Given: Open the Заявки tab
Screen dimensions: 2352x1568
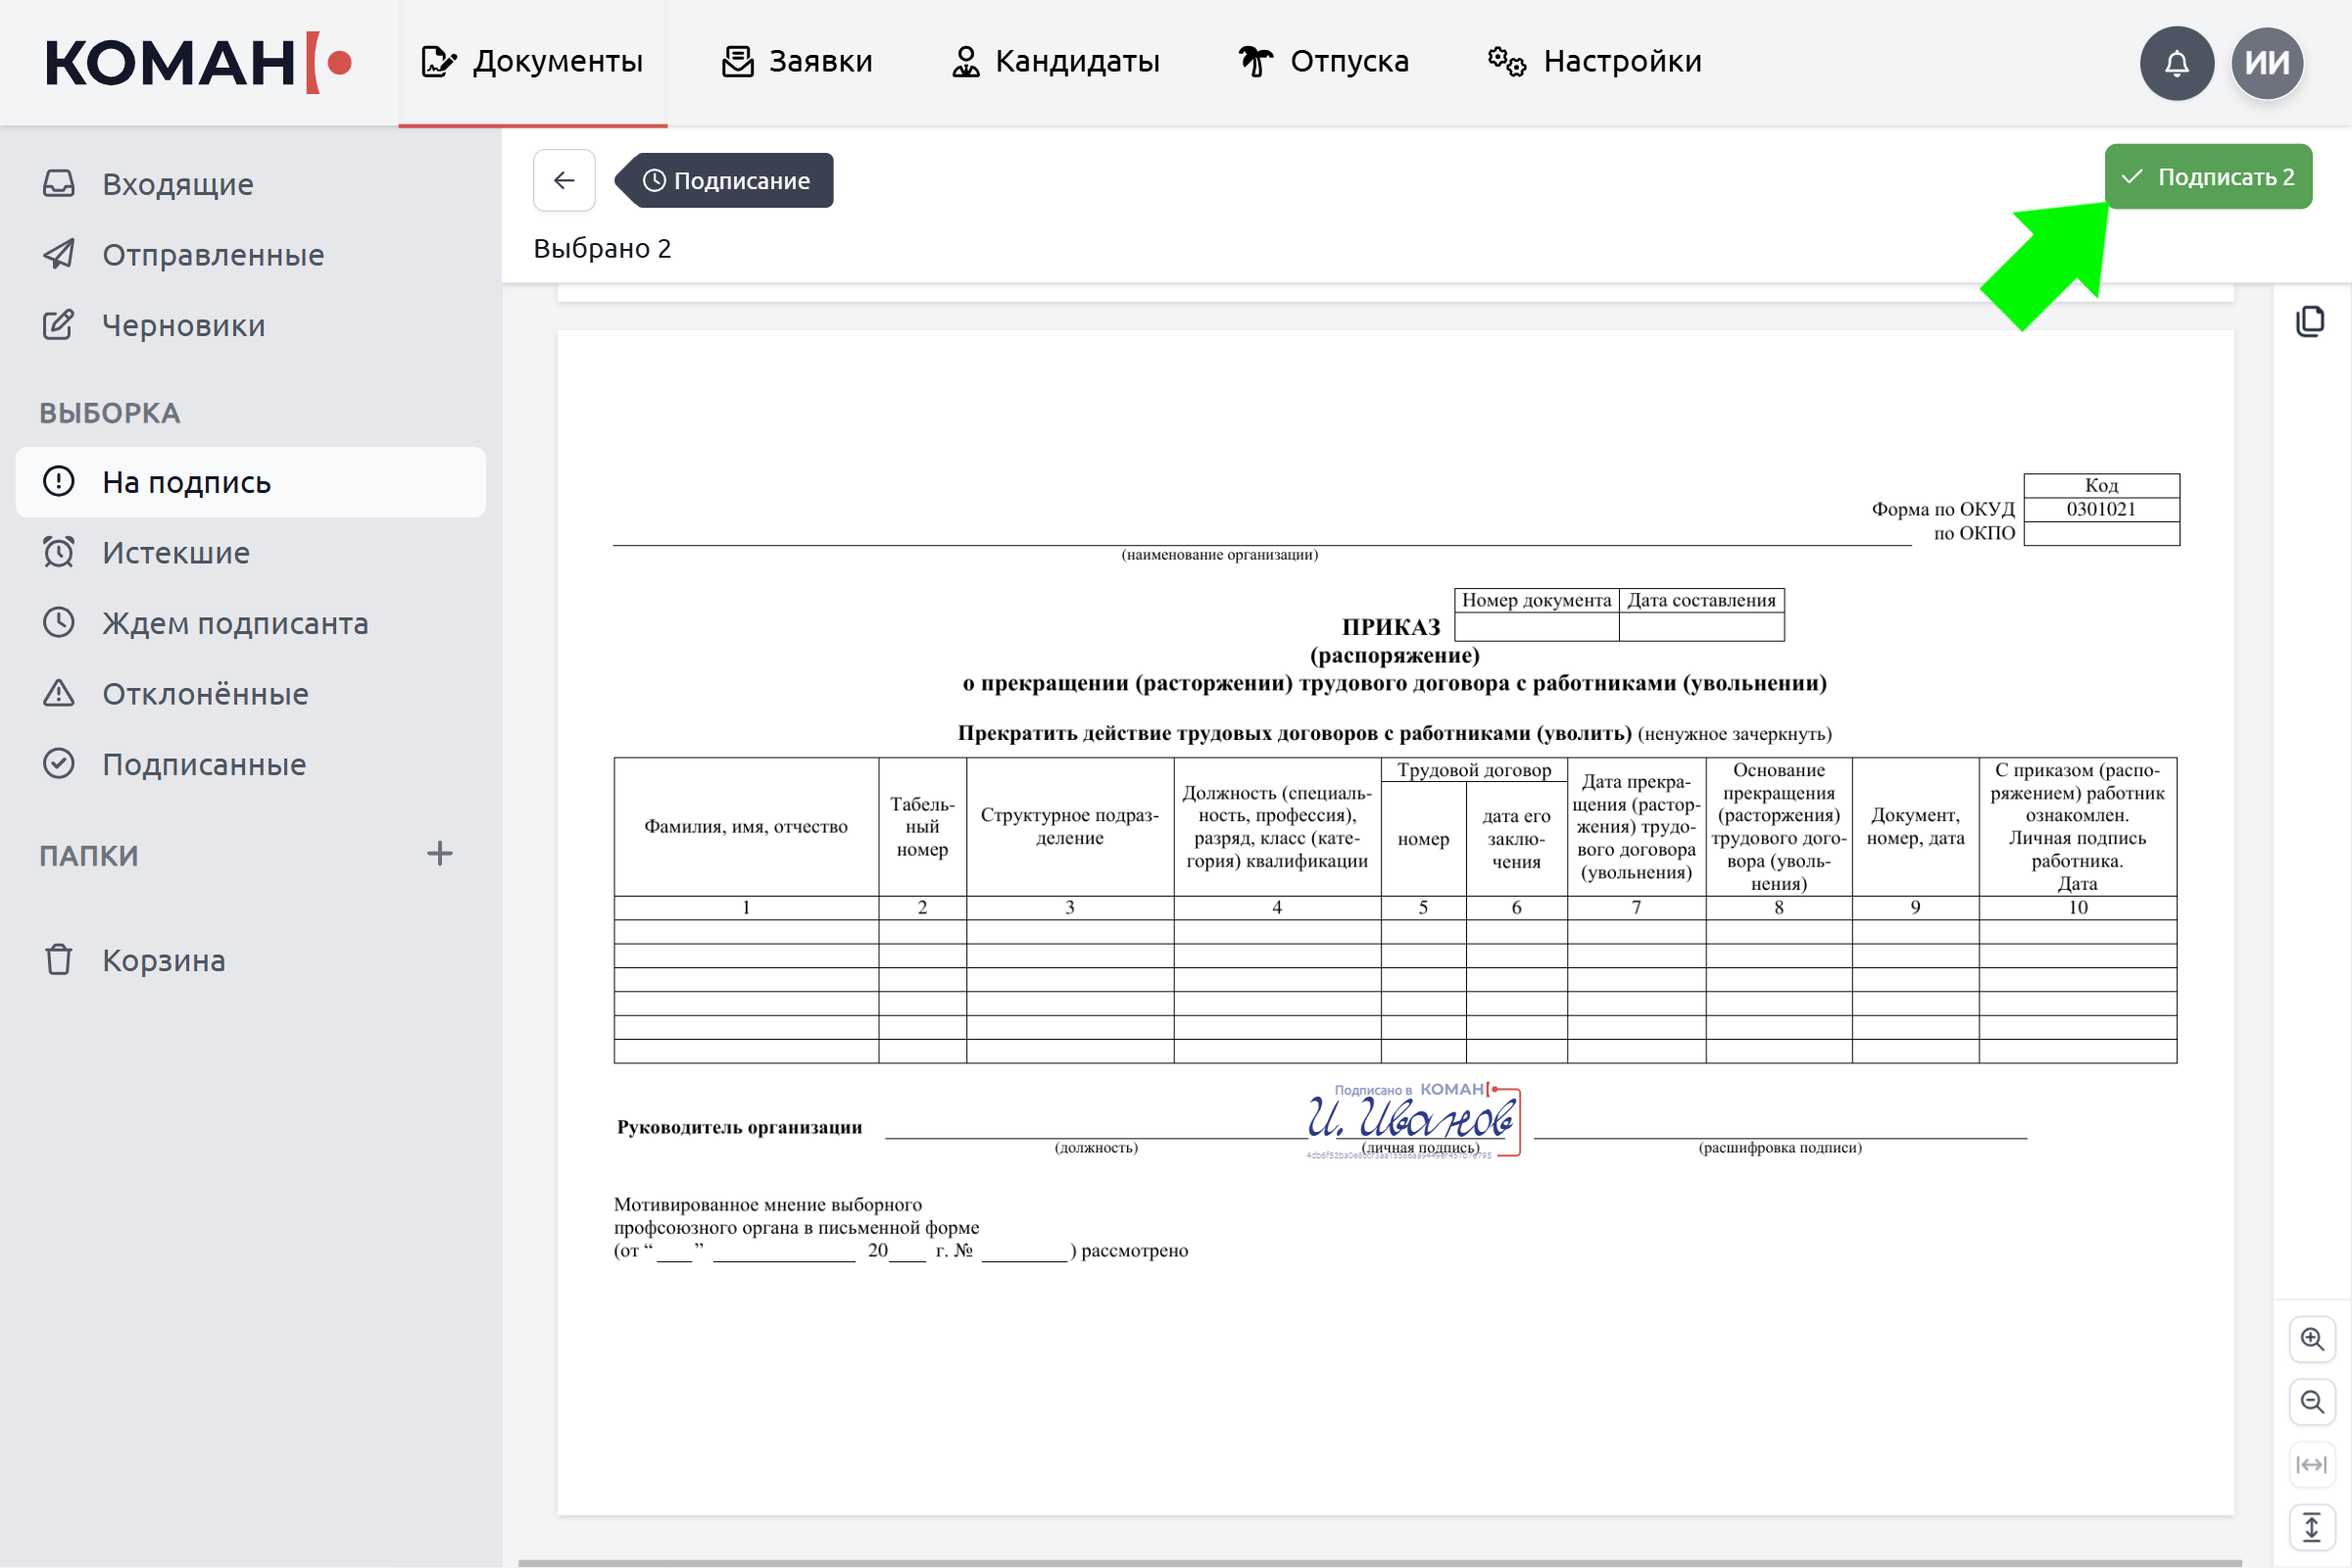Looking at the screenshot, I should [797, 62].
